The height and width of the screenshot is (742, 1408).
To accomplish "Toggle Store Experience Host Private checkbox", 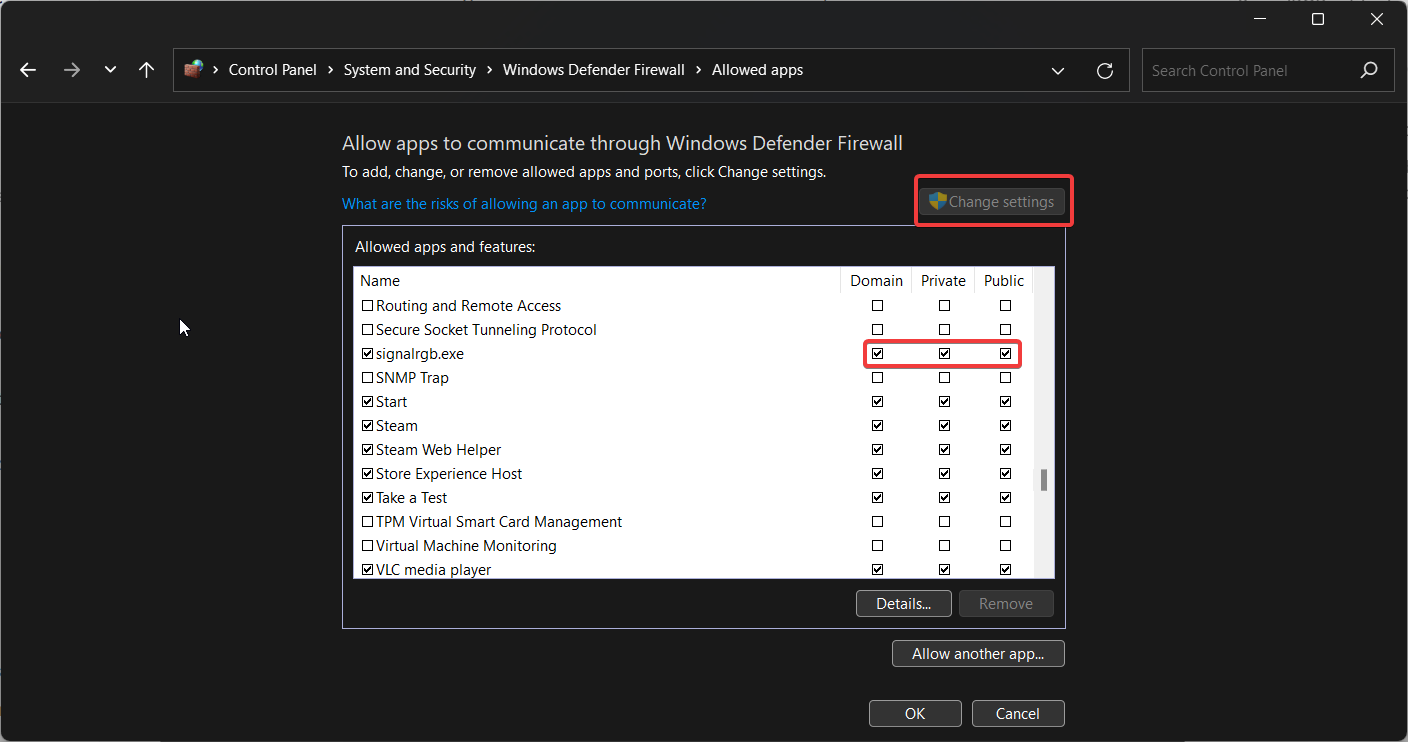I will pos(944,474).
